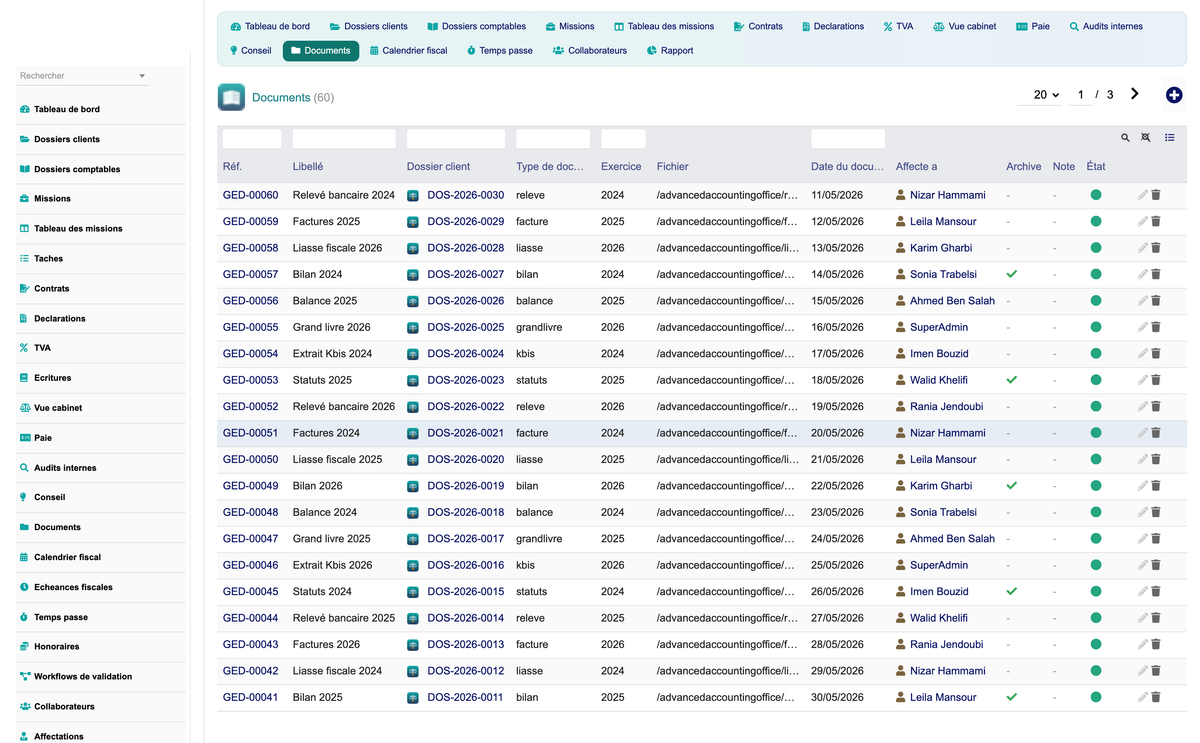This screenshot has width=1200, height=743.
Task: Open document link GED-00060
Action: [251, 195]
